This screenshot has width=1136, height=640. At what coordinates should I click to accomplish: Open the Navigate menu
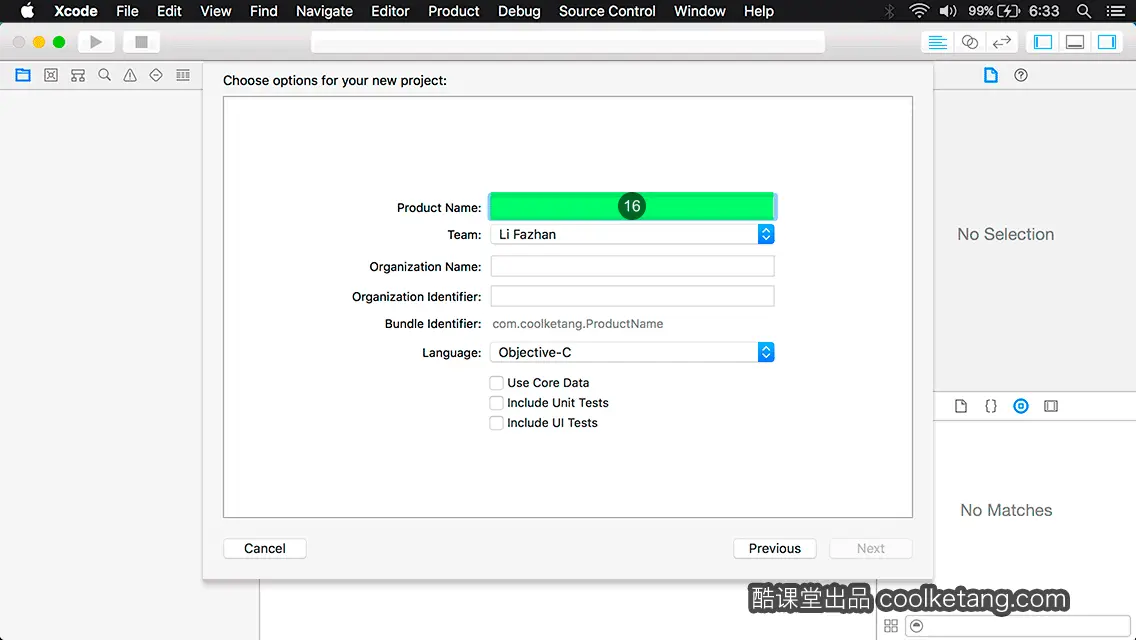325,11
